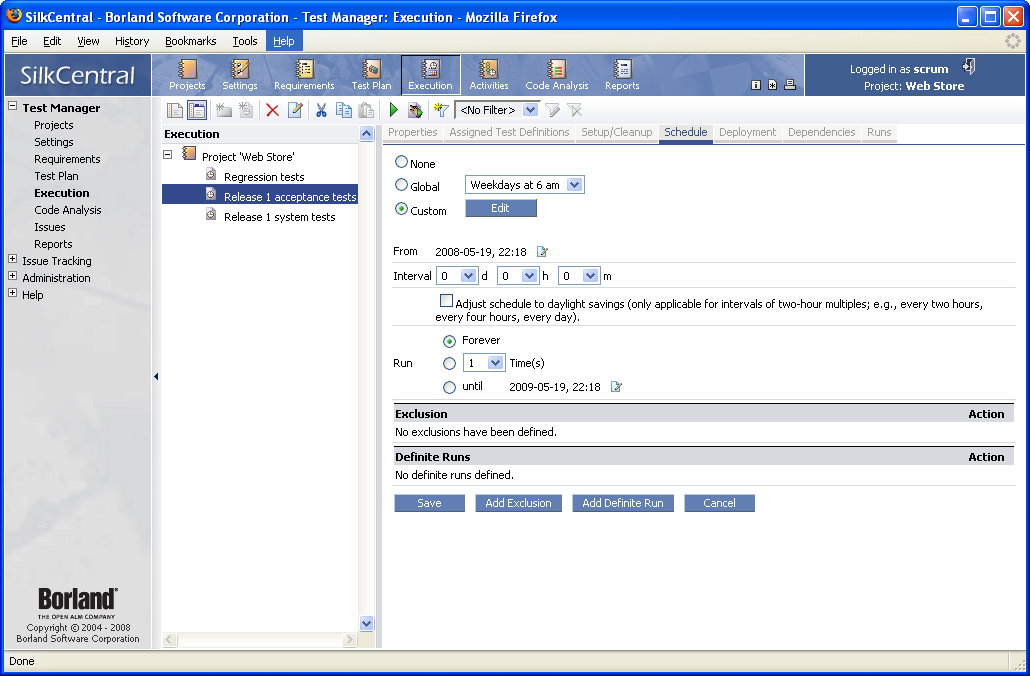Viewport: 1030px width, 676px height.
Task: Collapse the Test Manager sidebar section
Action: coord(12,106)
